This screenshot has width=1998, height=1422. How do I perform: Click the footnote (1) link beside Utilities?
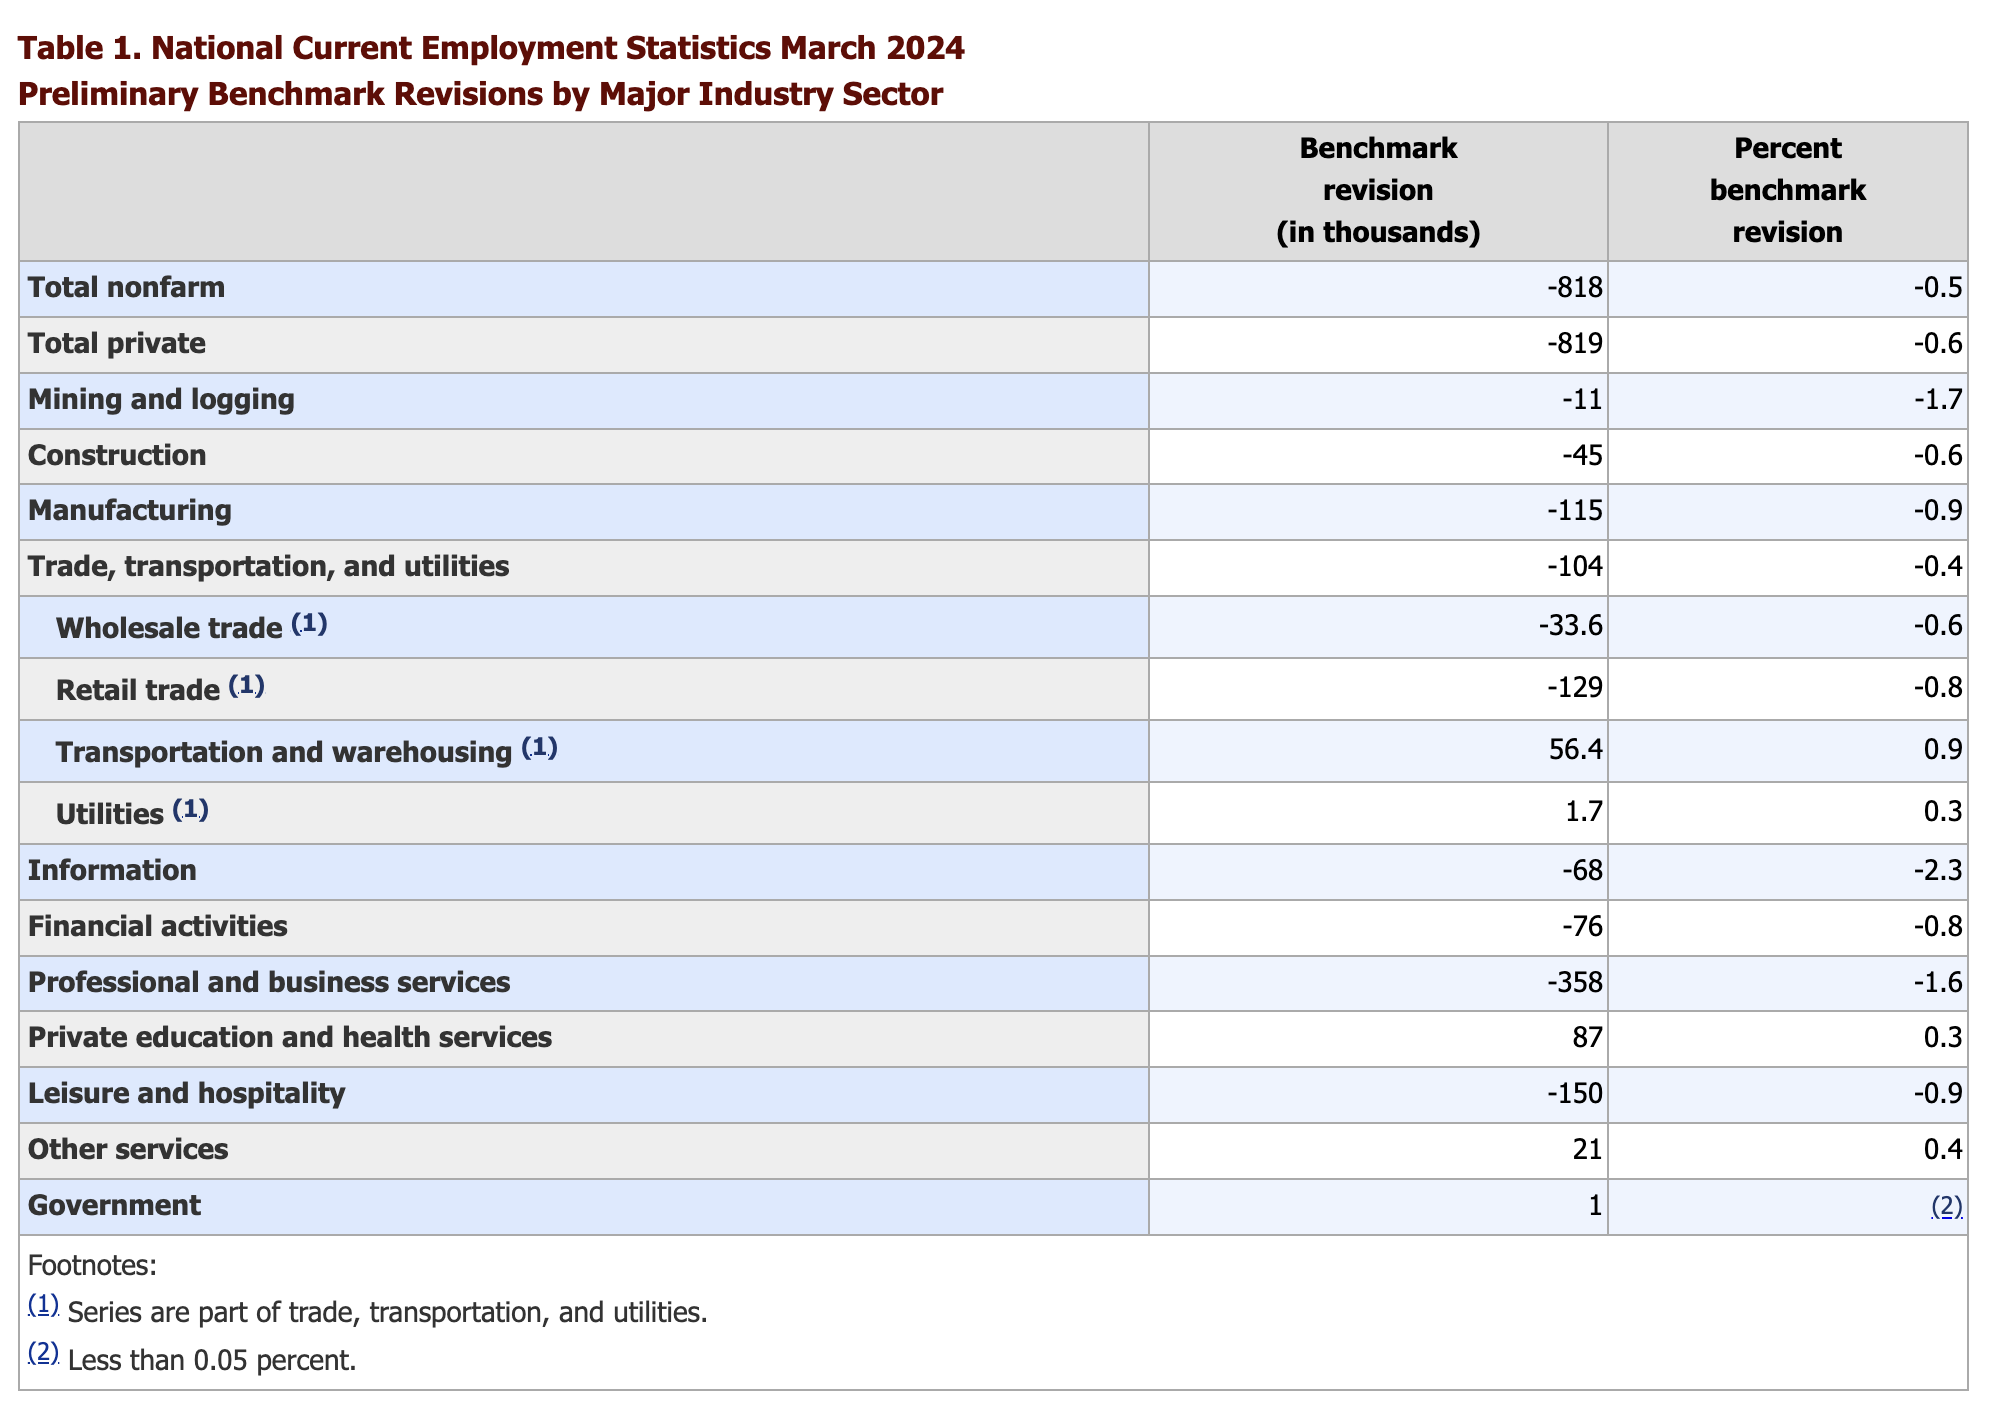coord(190,810)
